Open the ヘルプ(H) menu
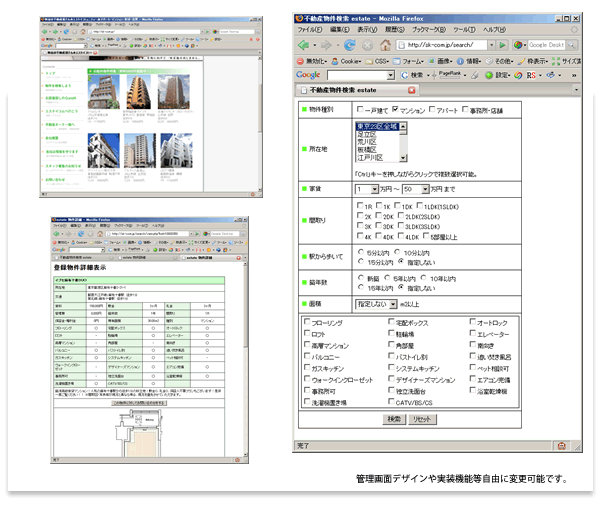The width and height of the screenshot is (601, 507). pyautogui.click(x=494, y=30)
